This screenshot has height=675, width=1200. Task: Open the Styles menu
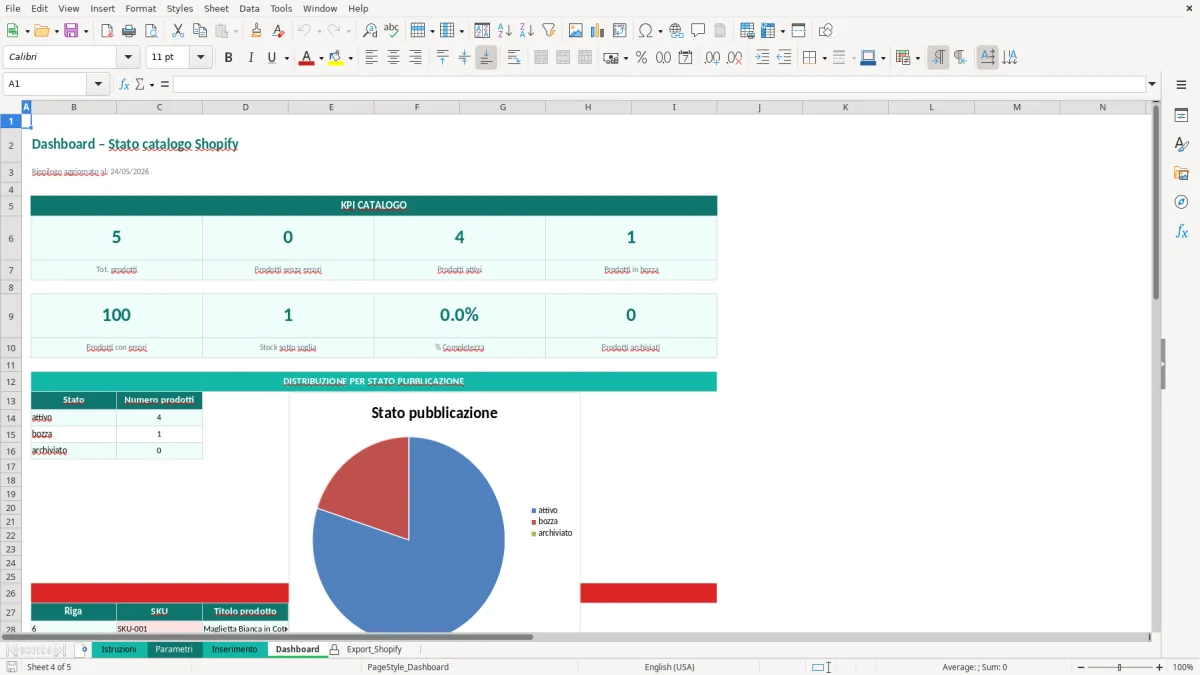click(180, 8)
